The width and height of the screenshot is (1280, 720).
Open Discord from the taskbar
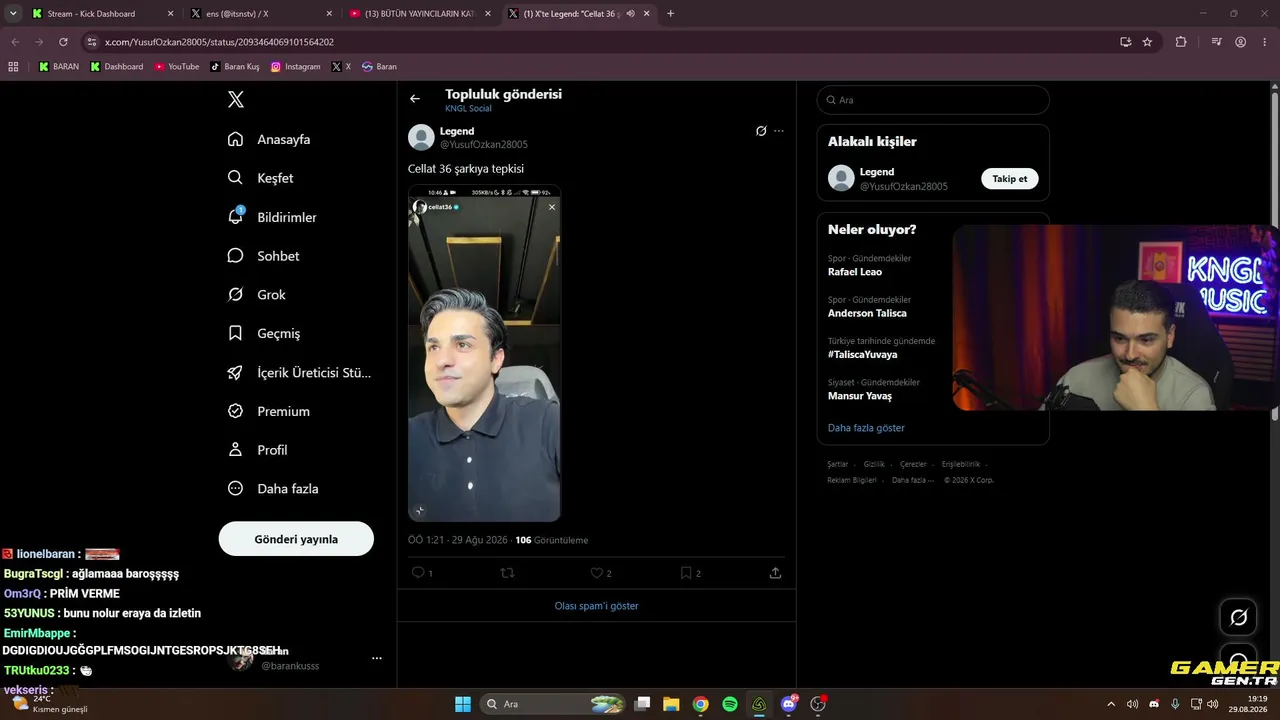[x=789, y=704]
